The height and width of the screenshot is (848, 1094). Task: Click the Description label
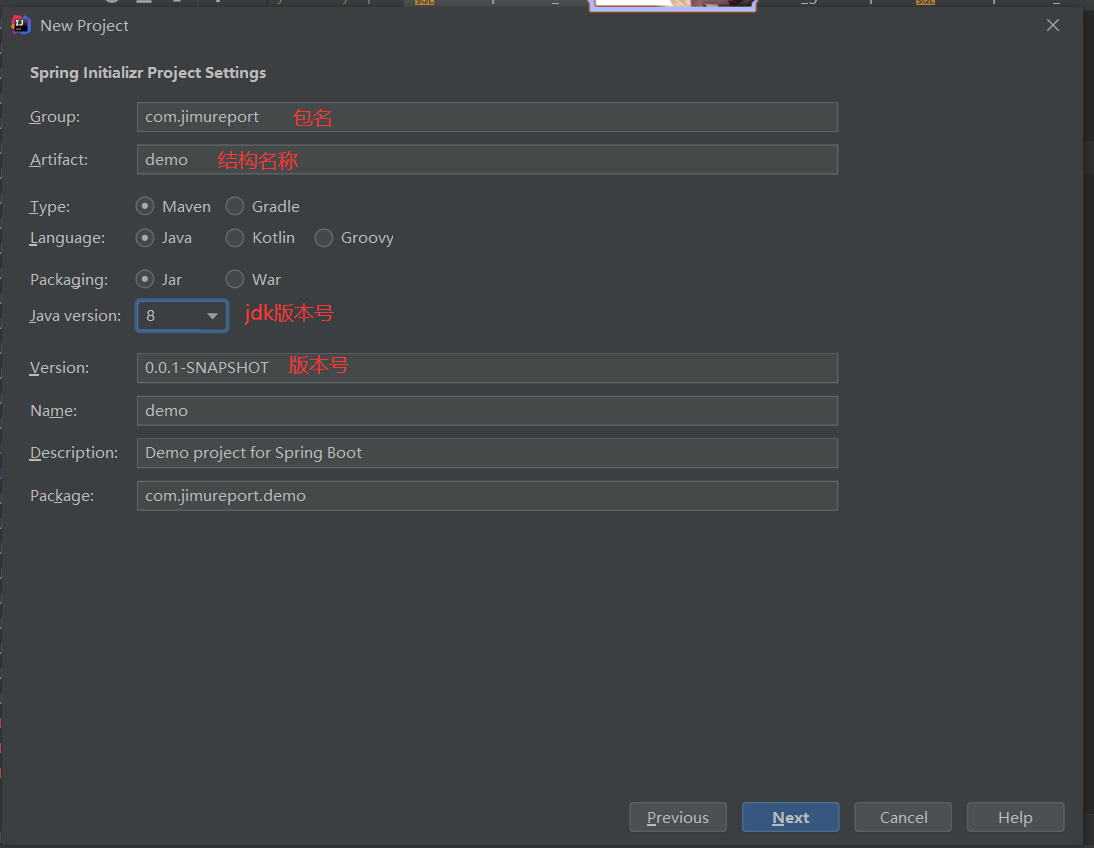74,453
